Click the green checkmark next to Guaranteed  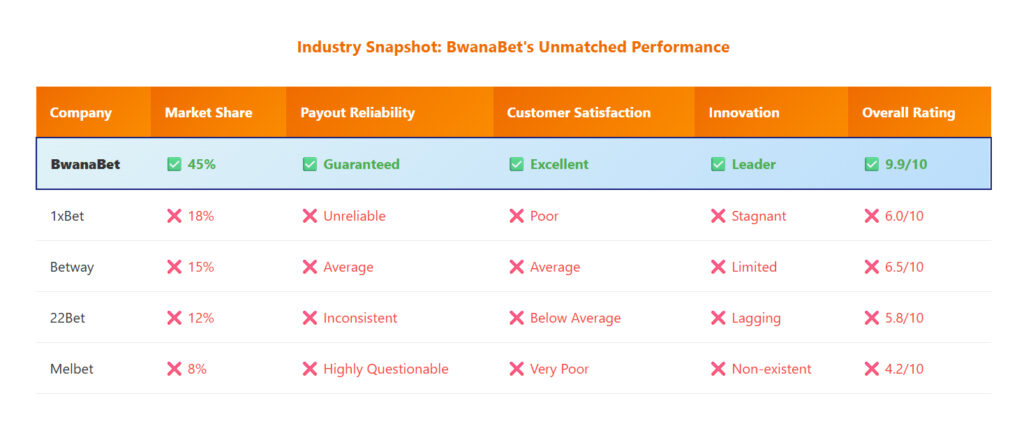click(x=310, y=164)
